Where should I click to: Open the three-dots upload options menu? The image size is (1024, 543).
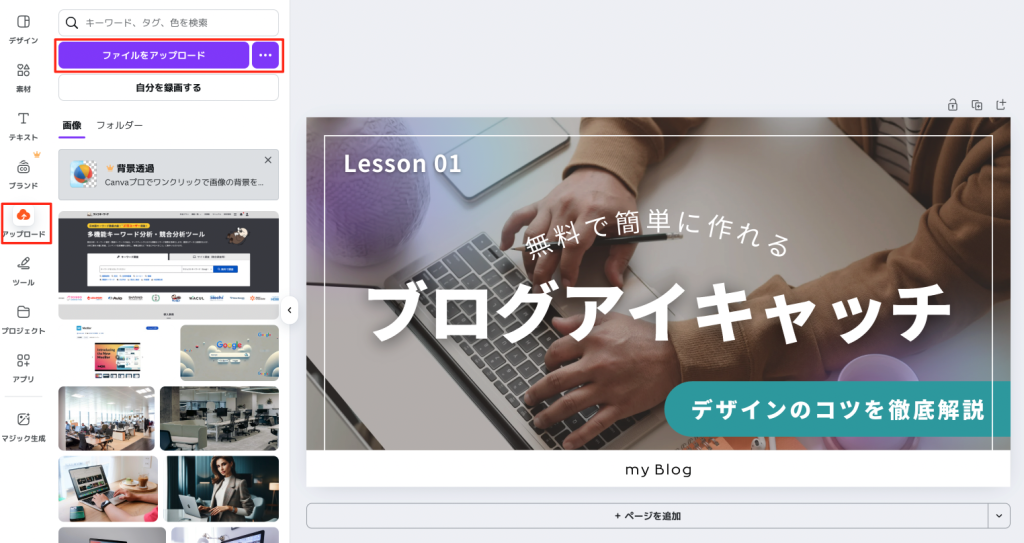(x=265, y=56)
